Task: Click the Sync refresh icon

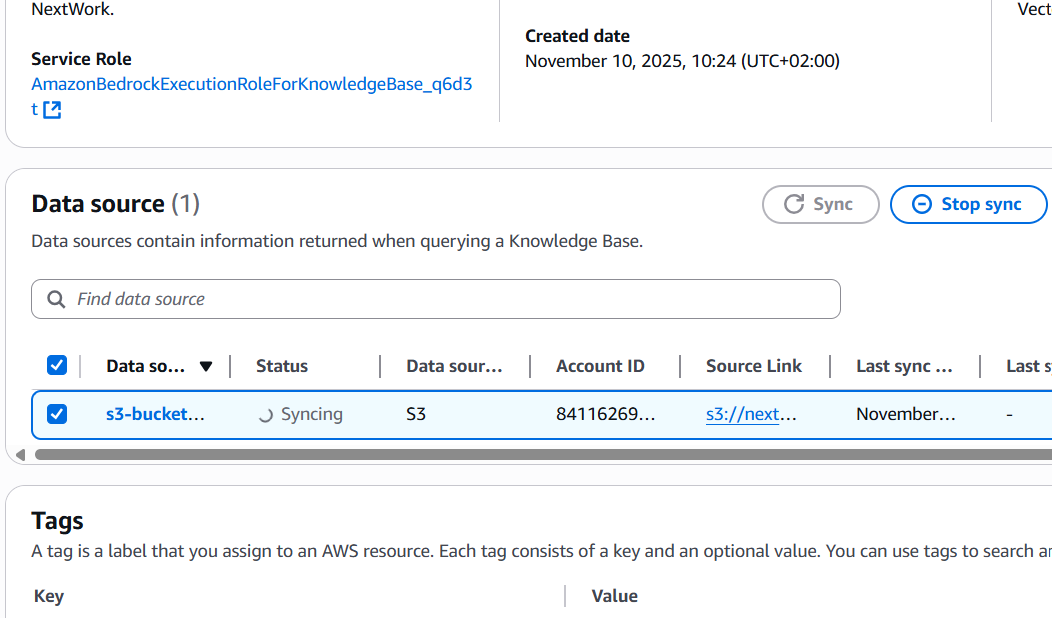Action: [x=794, y=204]
